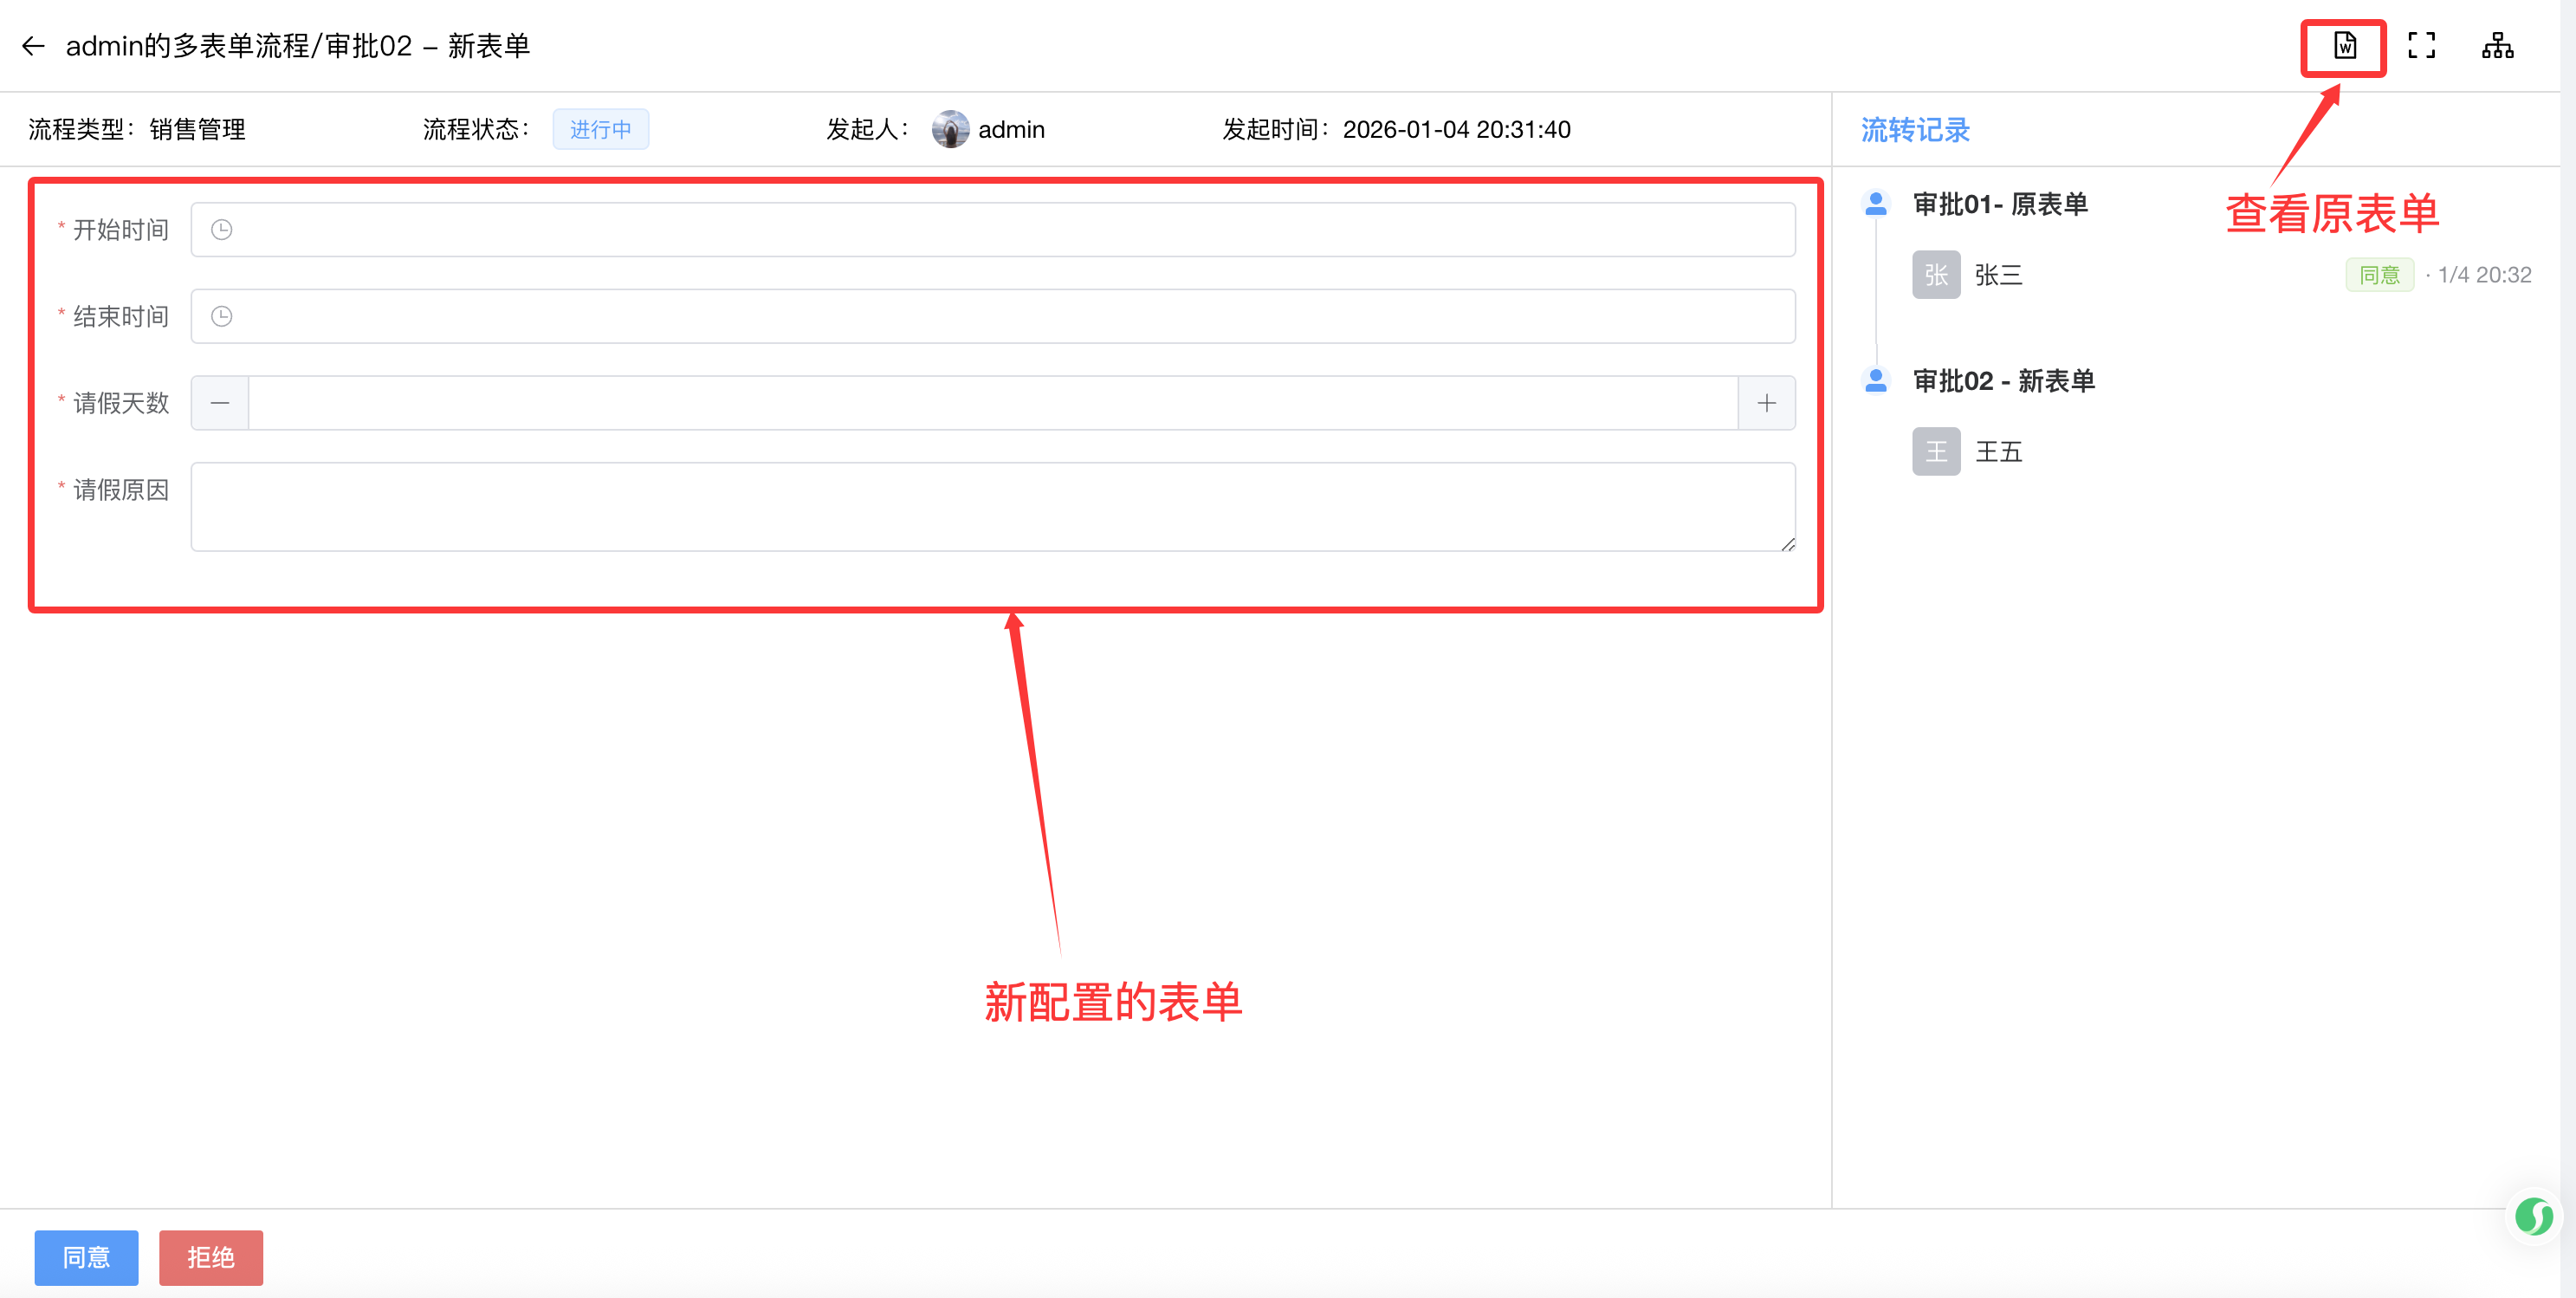Click the clock icon in 结束时间 field

coord(222,317)
